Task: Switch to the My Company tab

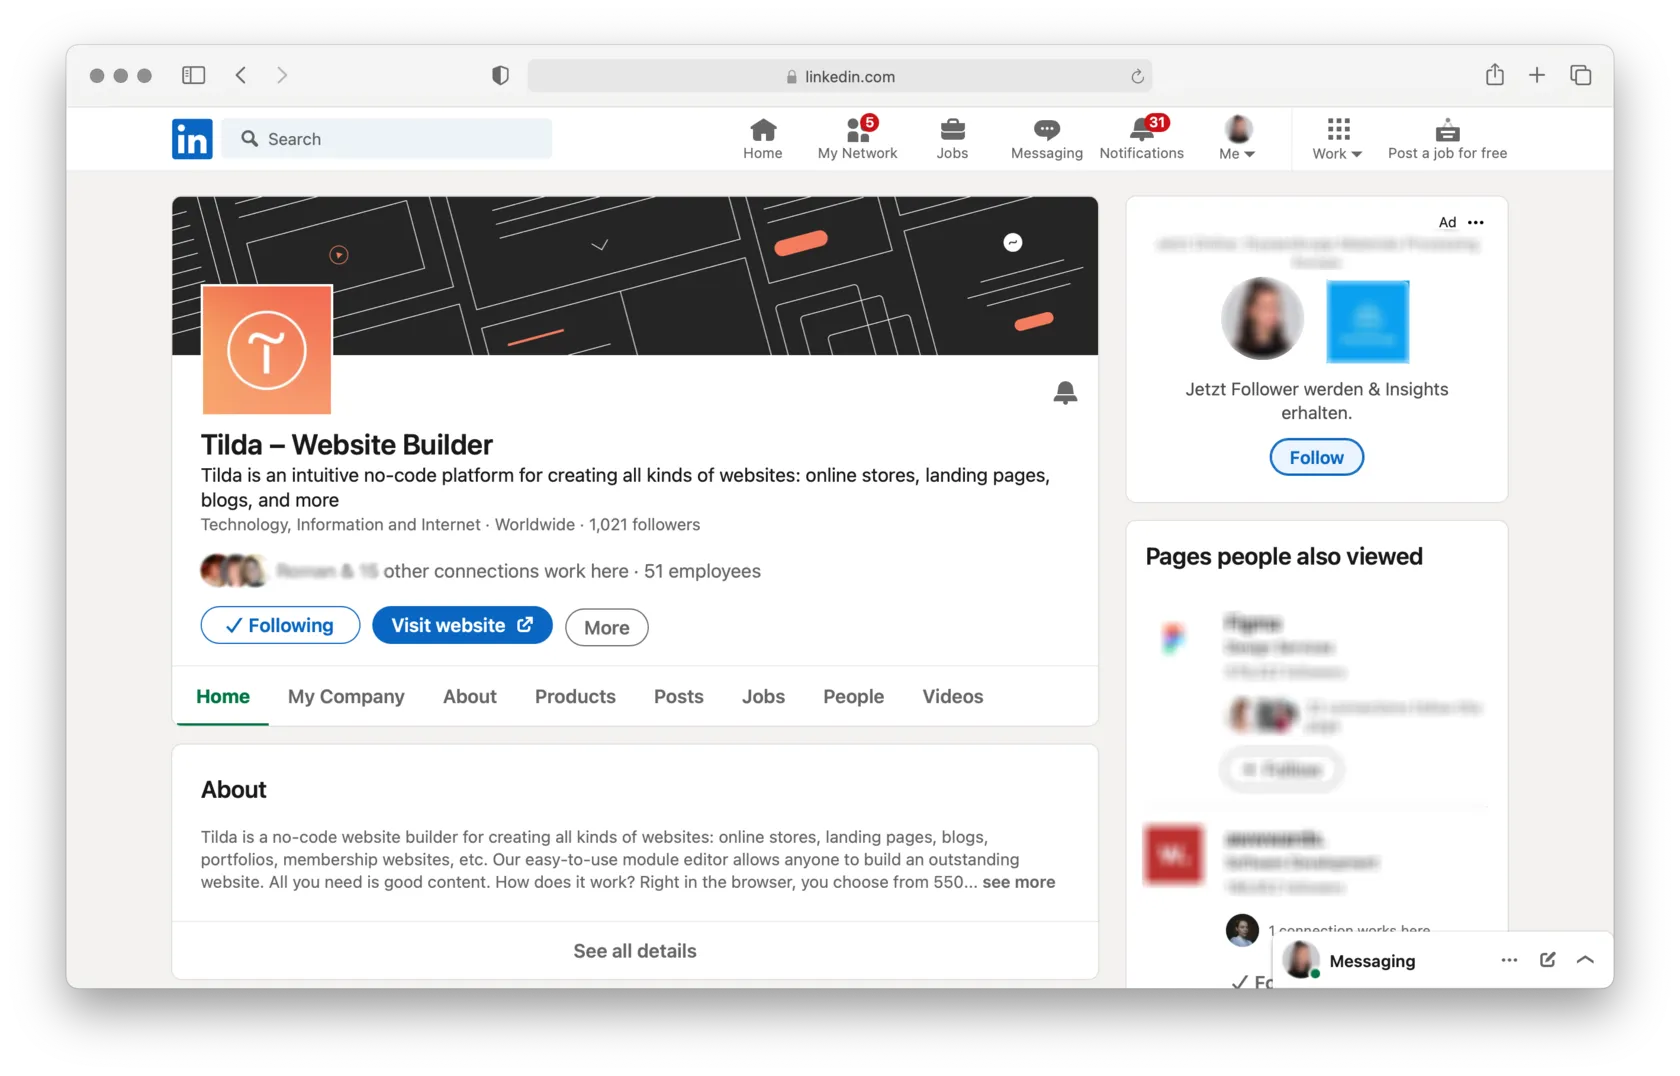Action: click(346, 696)
